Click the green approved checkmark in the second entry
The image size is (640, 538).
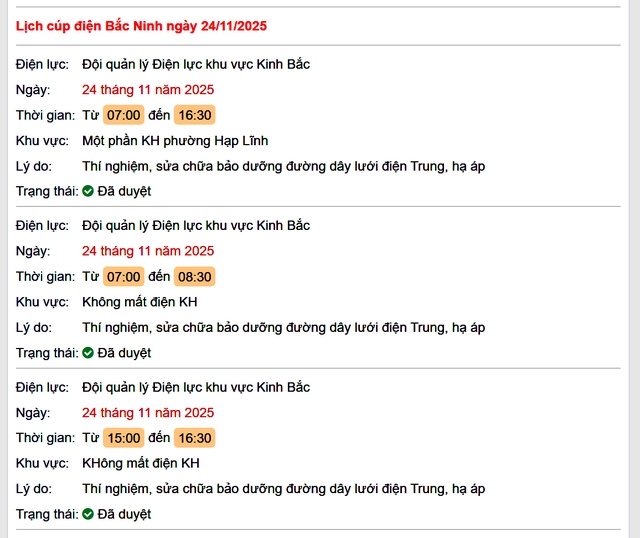[x=88, y=353]
